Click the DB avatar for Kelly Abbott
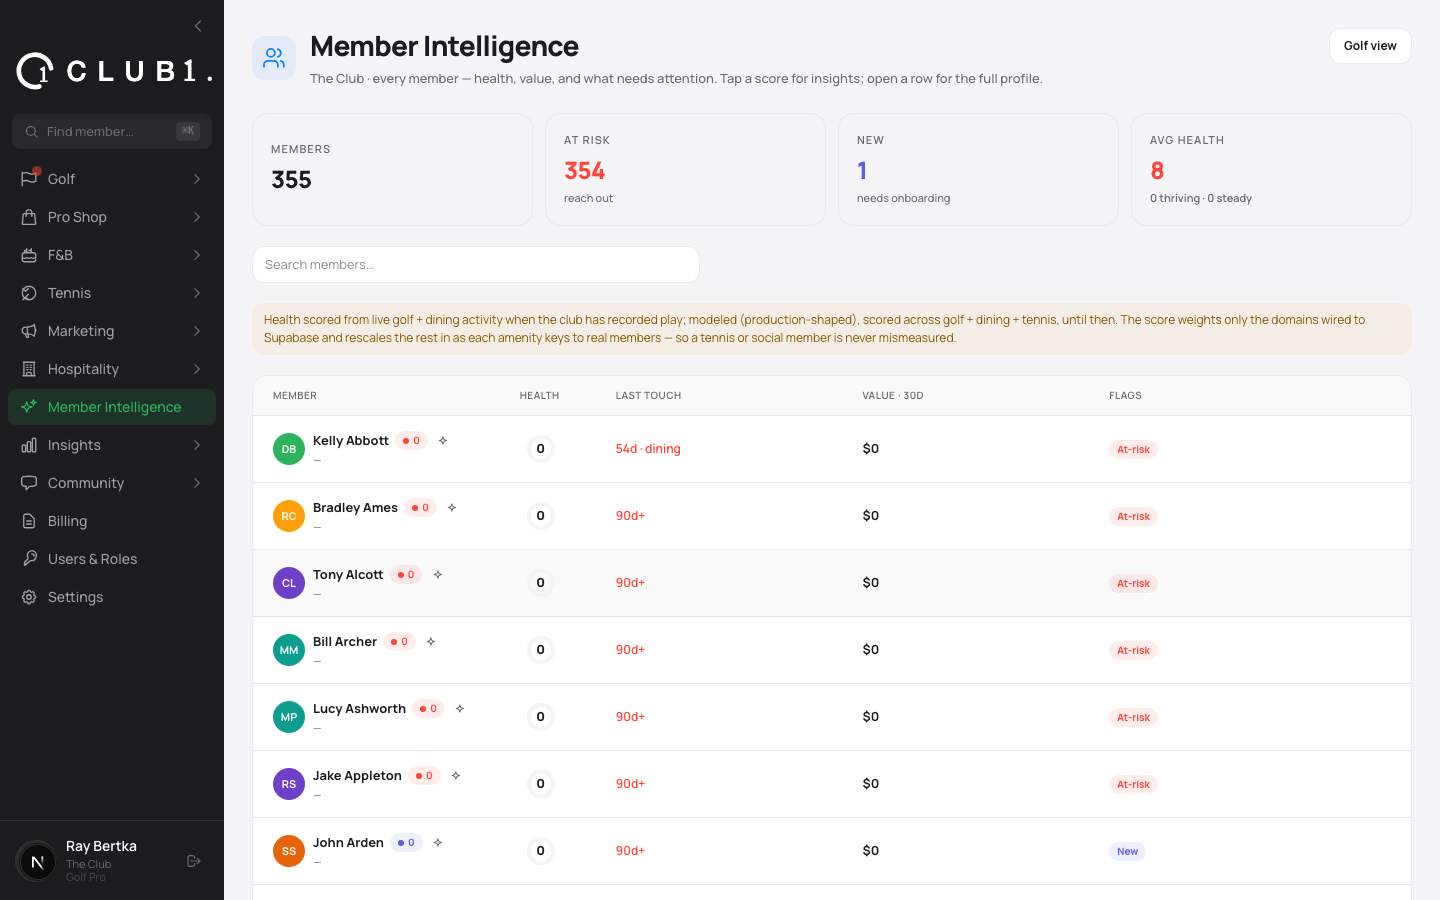The image size is (1440, 900). point(289,449)
